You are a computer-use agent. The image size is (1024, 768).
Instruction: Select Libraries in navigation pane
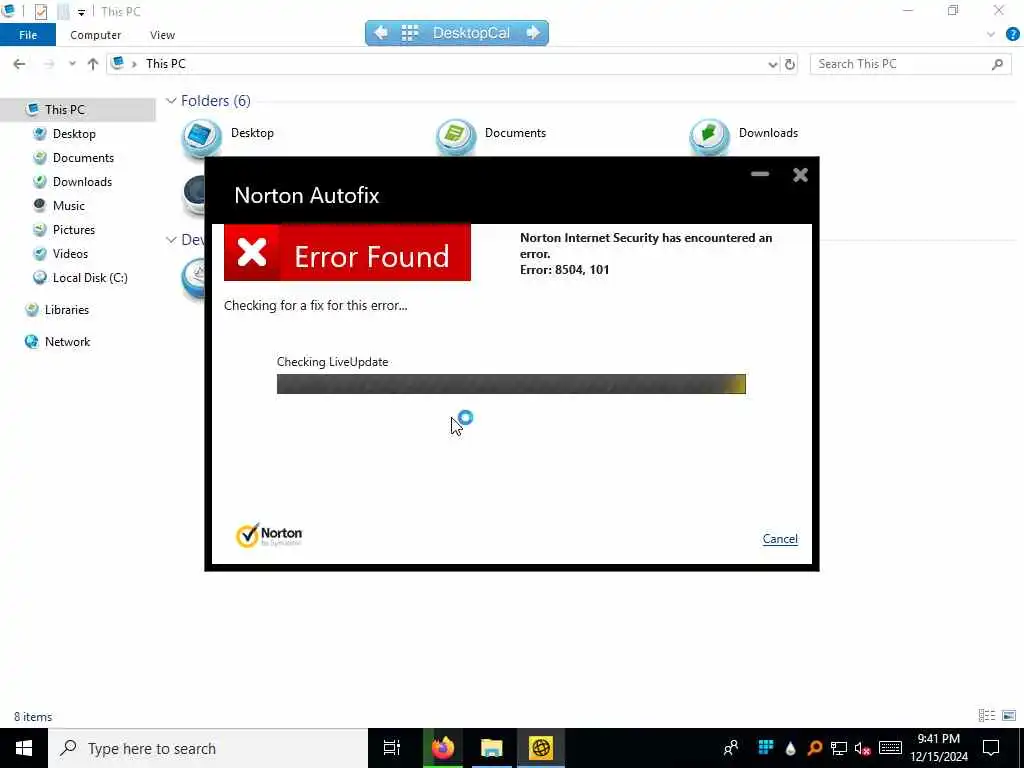pyautogui.click(x=67, y=310)
